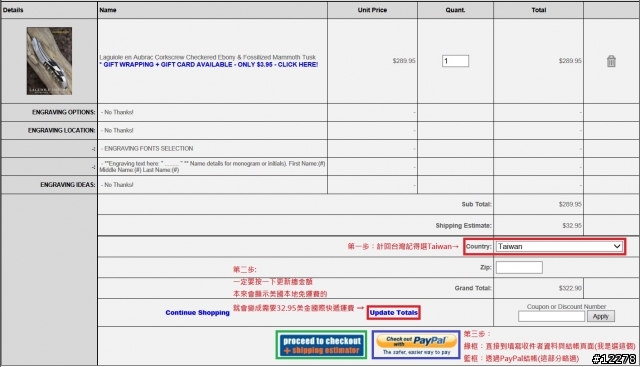The height and width of the screenshot is (367, 640).
Task: Click the Details column header
Action: tap(13, 10)
